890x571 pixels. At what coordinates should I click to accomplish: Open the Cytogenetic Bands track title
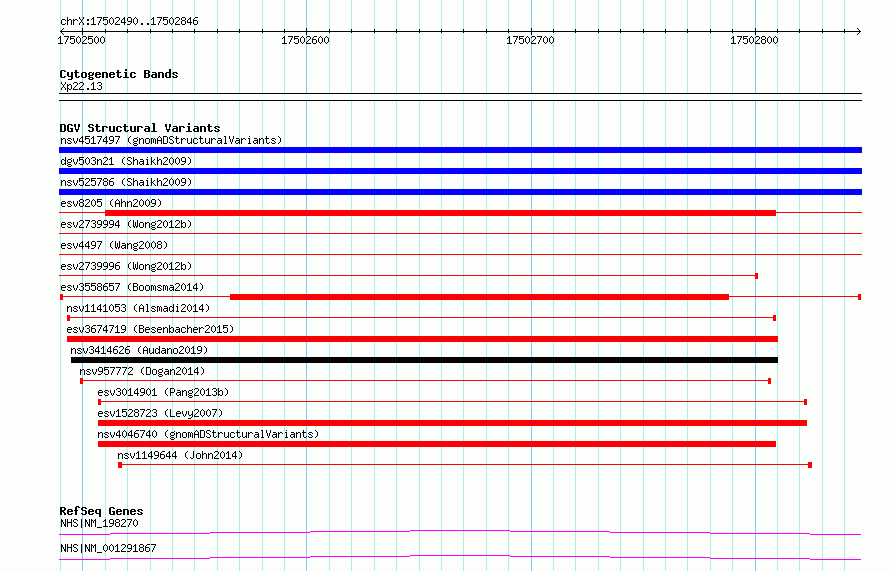pyautogui.click(x=119, y=74)
